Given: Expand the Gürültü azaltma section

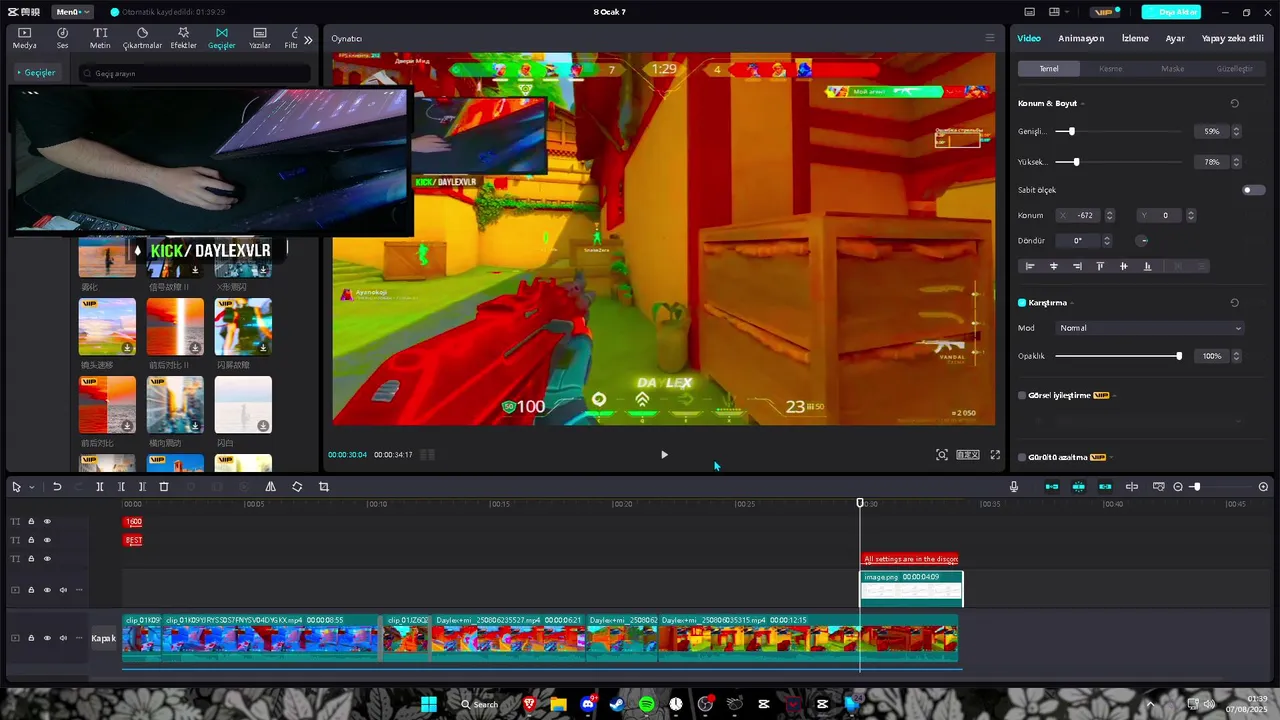Looking at the screenshot, I should pyautogui.click(x=1111, y=457).
